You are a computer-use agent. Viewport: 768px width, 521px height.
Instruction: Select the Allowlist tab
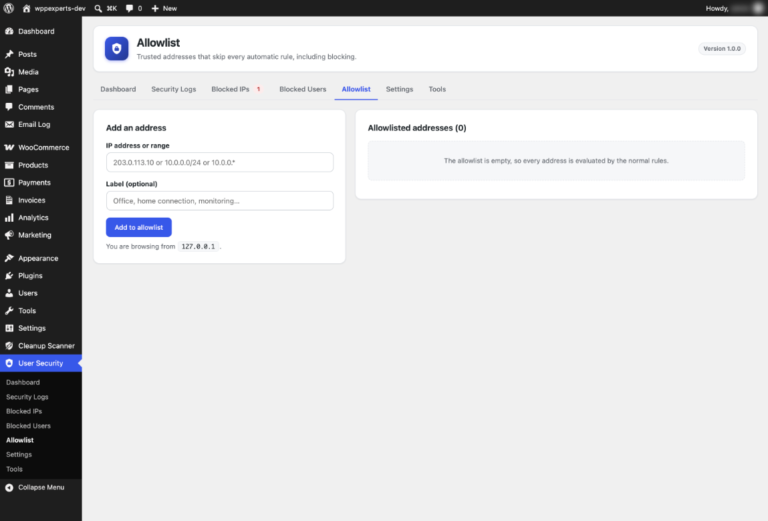pyautogui.click(x=356, y=89)
